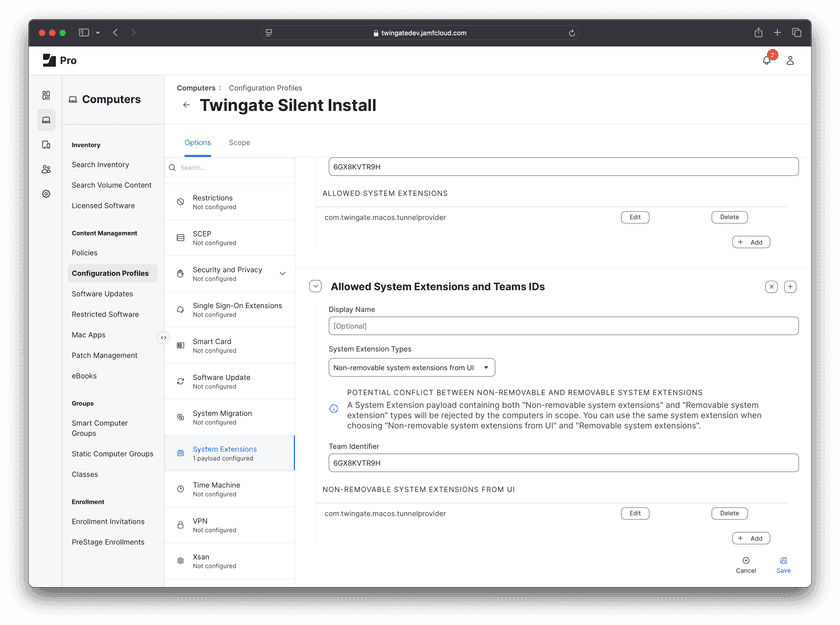The width and height of the screenshot is (840, 625).
Task: Open Policies in the sidebar
Action: [85, 253]
